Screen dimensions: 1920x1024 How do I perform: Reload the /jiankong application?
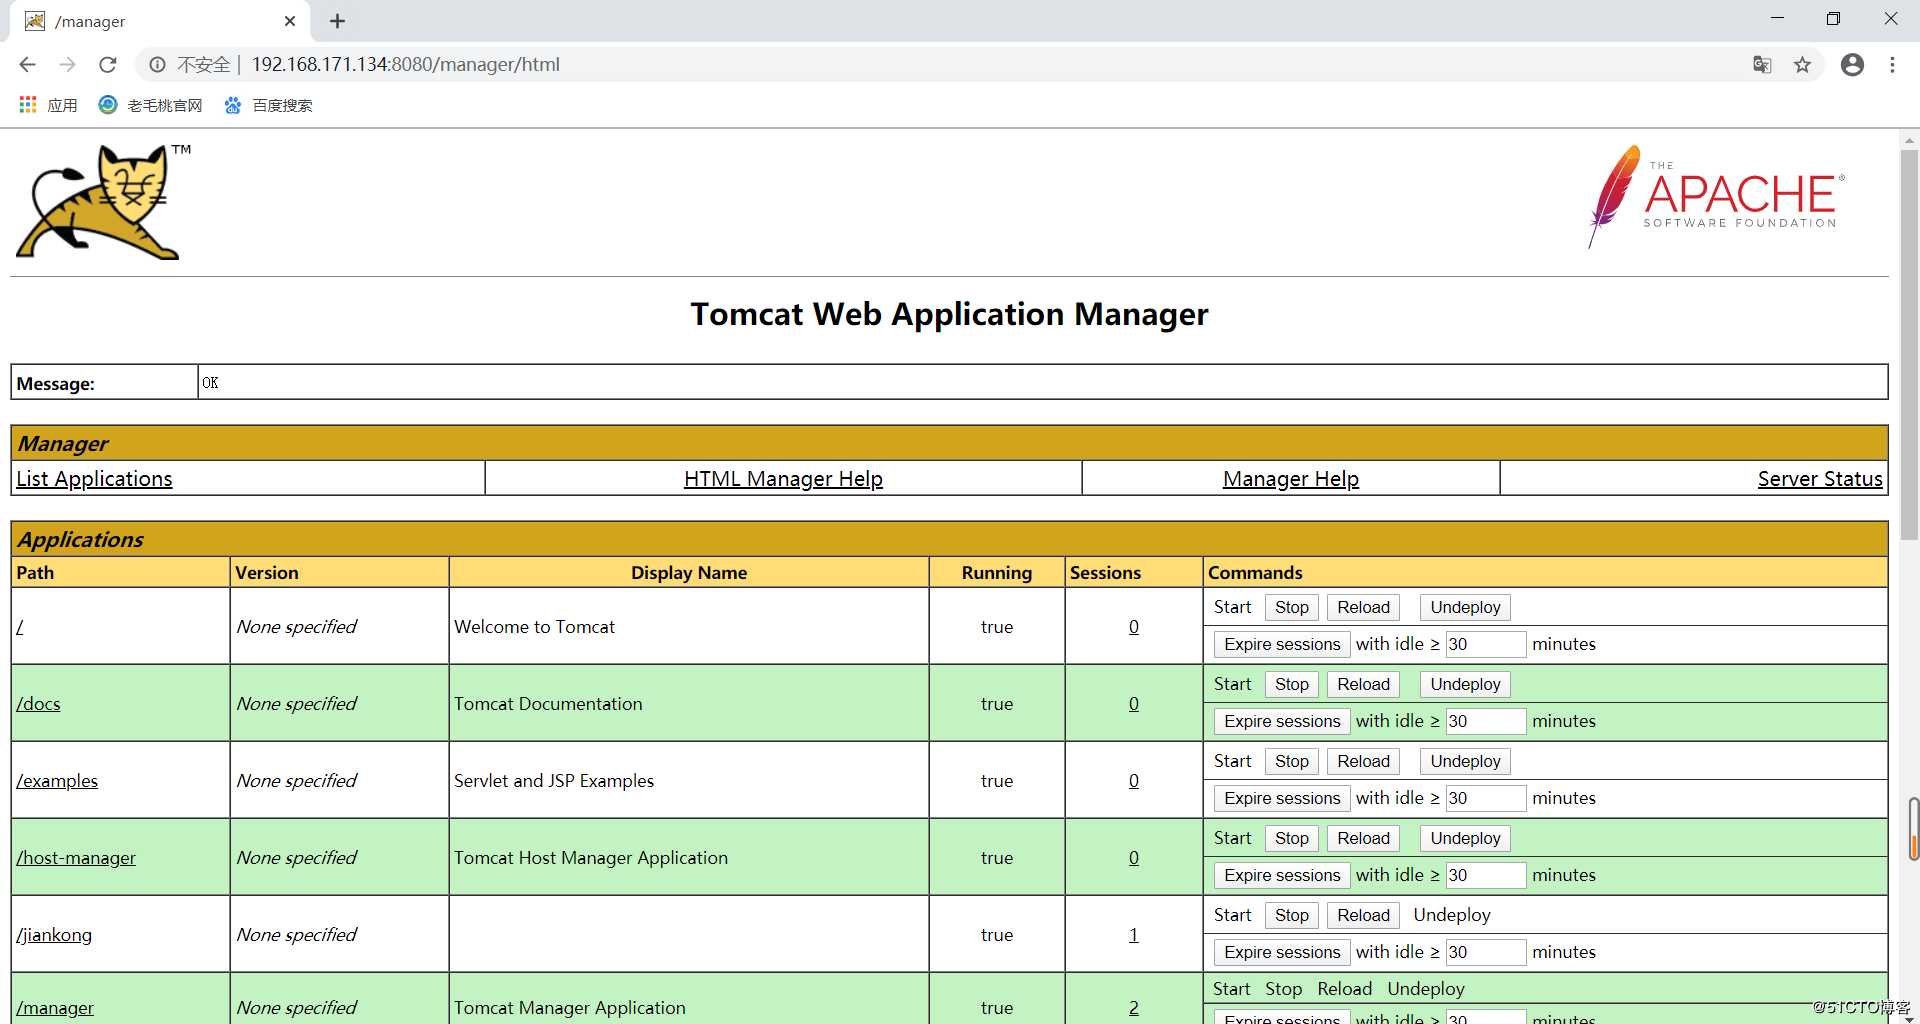pyautogui.click(x=1363, y=915)
